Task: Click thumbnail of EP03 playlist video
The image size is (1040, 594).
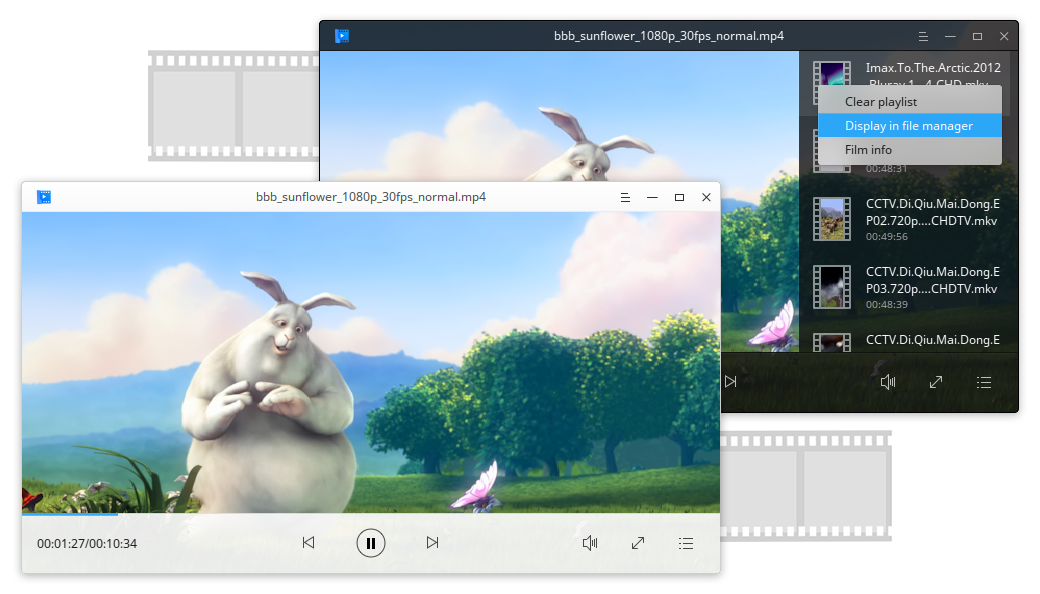Action: pos(832,287)
